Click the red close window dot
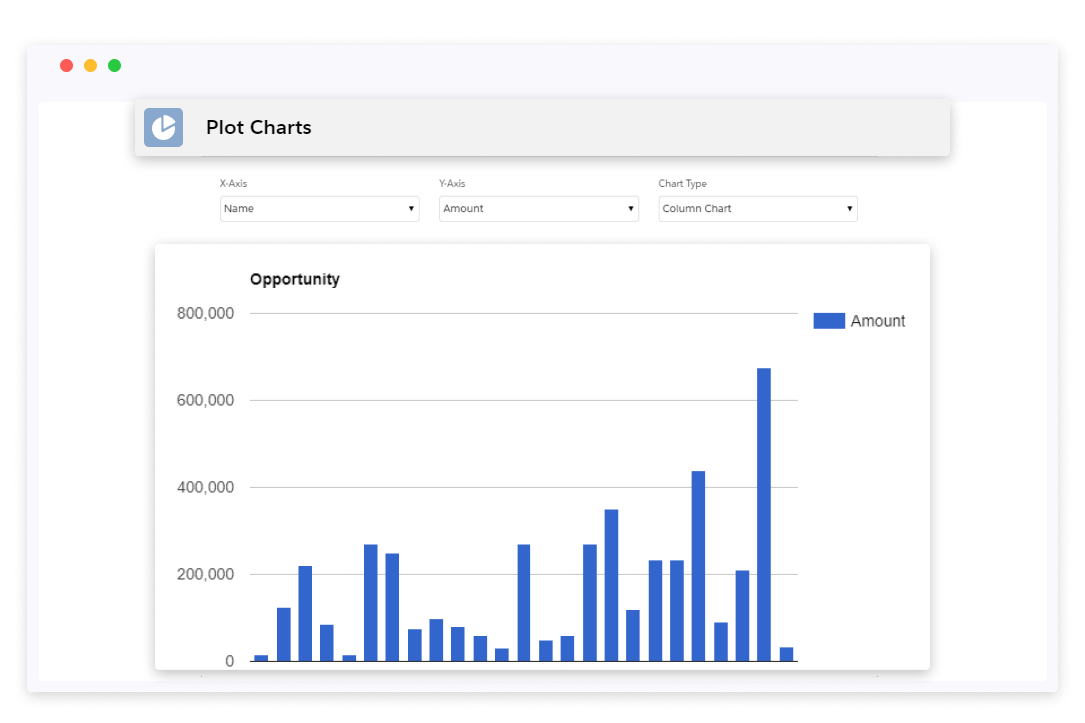The height and width of the screenshot is (723, 1085). point(67,66)
